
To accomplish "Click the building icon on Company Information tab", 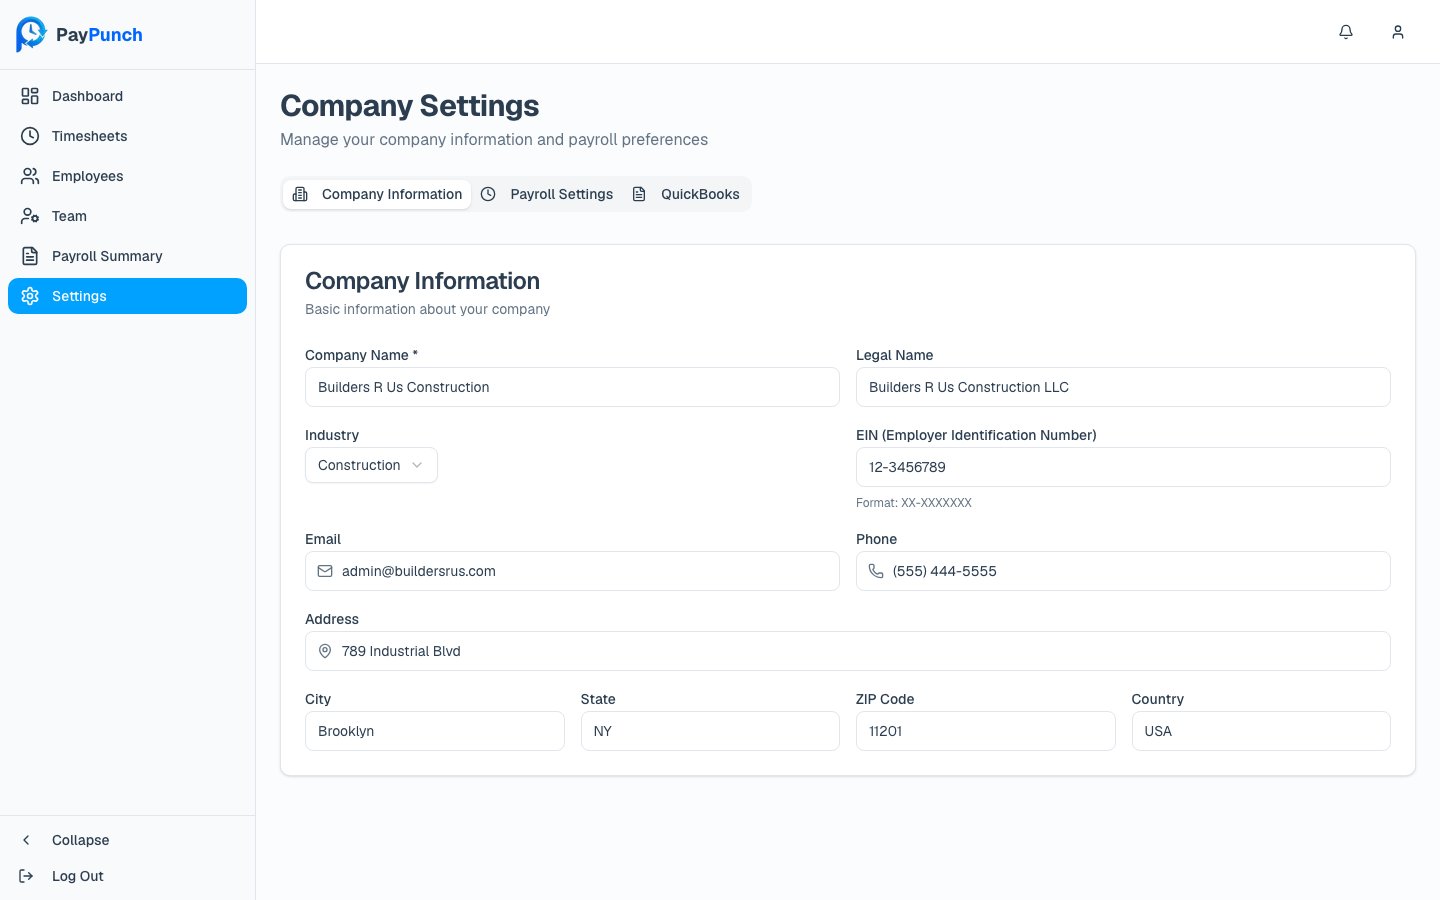I will [x=300, y=194].
